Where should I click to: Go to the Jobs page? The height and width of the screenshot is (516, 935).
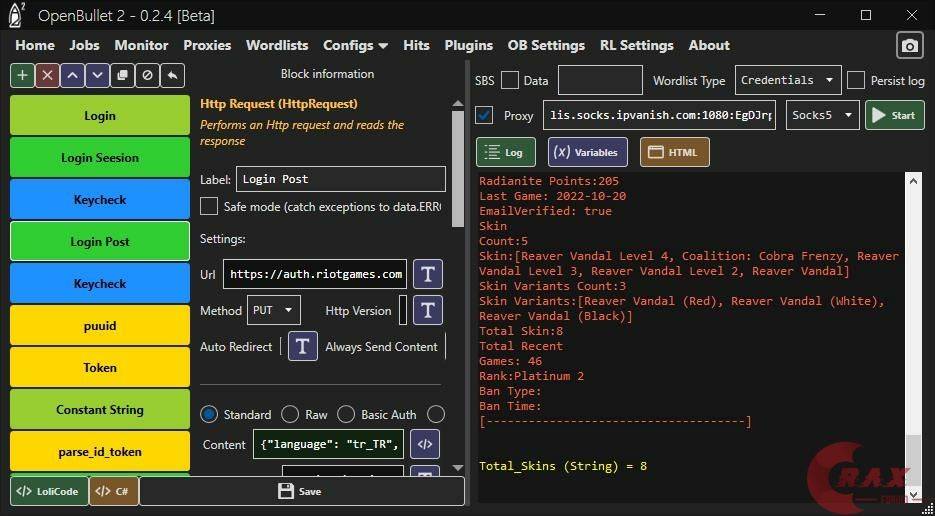(85, 45)
